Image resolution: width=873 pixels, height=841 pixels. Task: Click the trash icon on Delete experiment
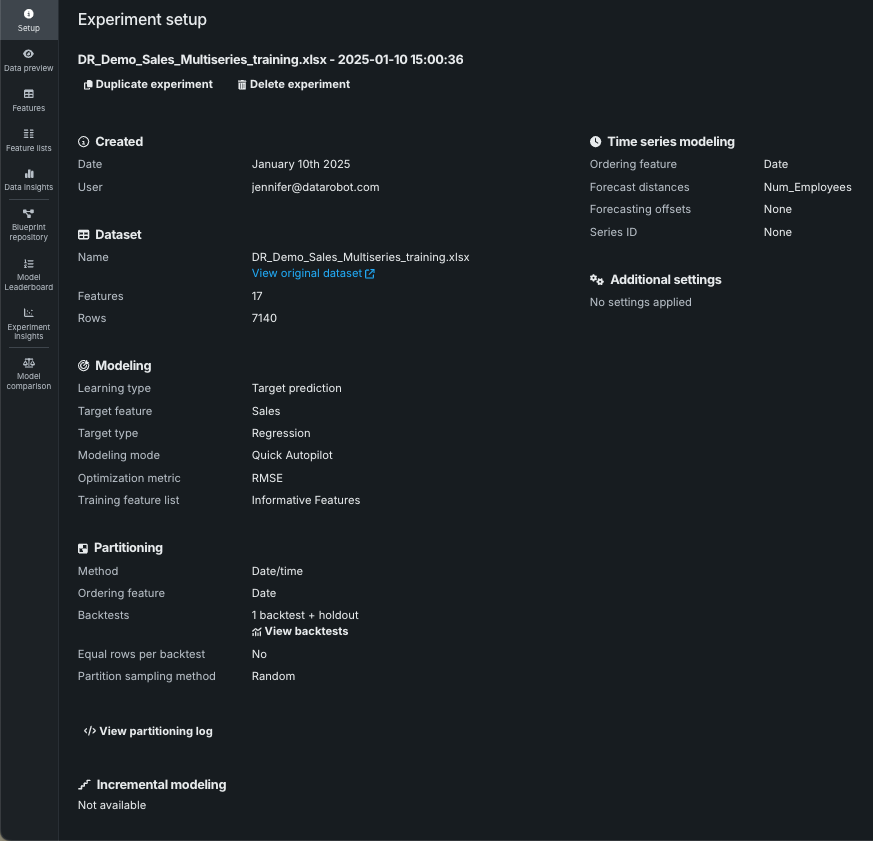(242, 85)
